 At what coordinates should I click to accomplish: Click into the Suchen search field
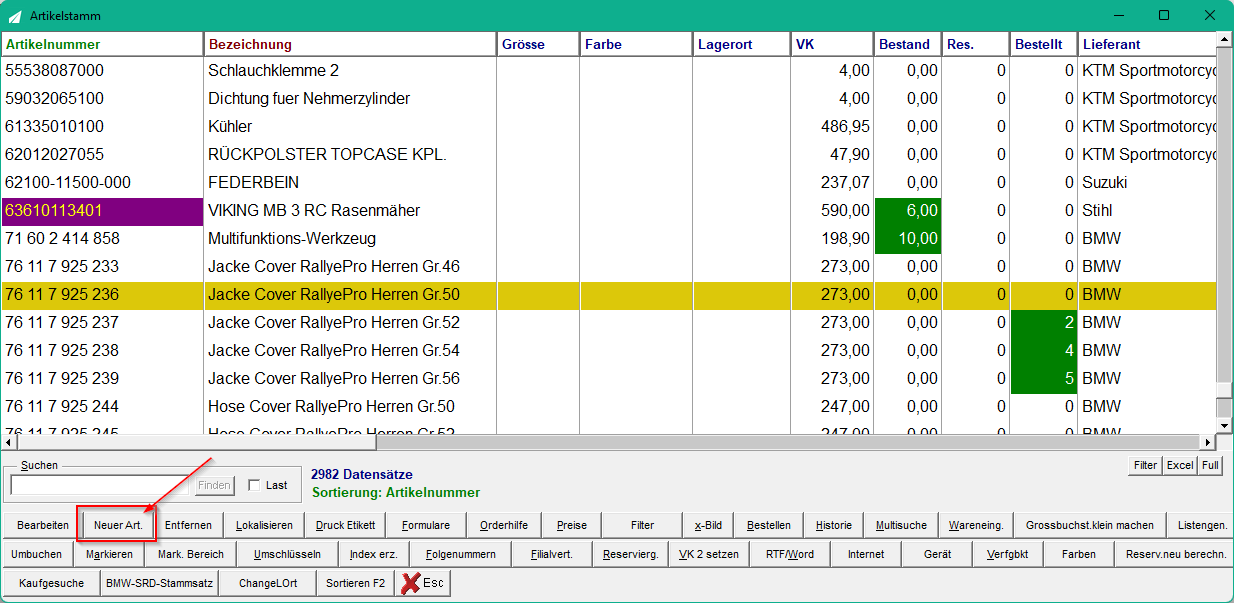(99, 485)
